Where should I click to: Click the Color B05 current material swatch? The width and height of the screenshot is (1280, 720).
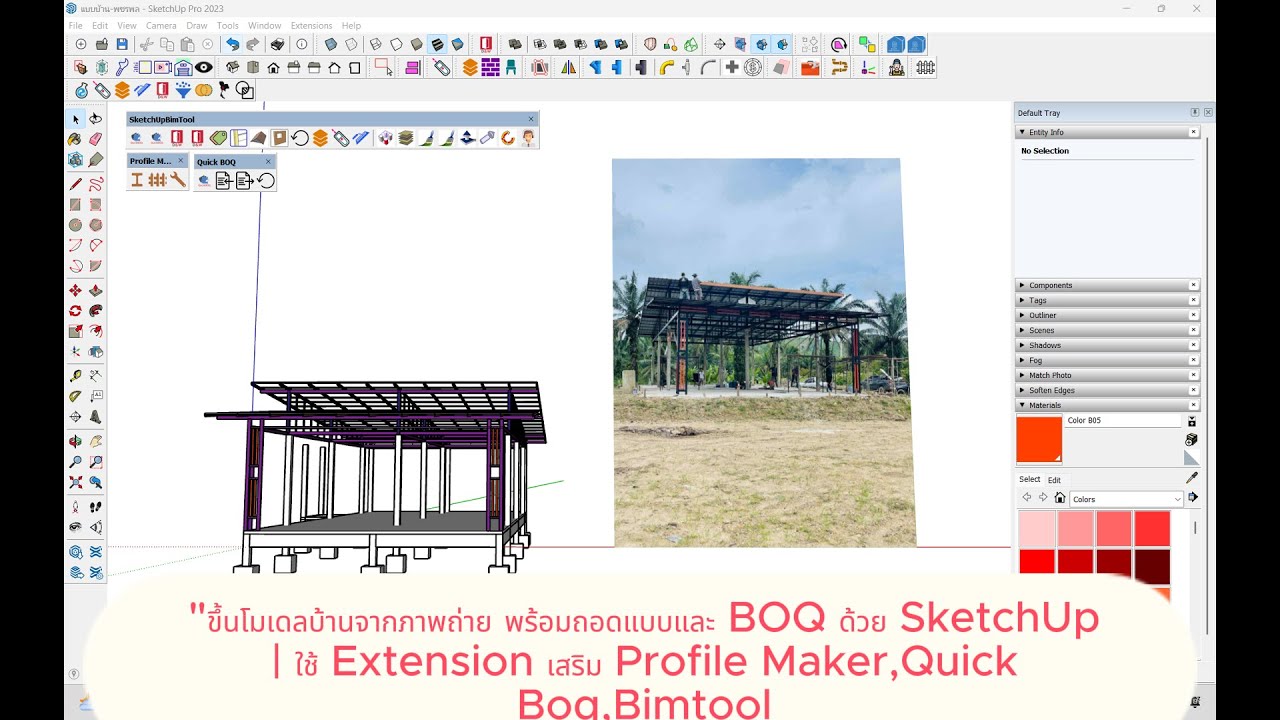[1039, 440]
